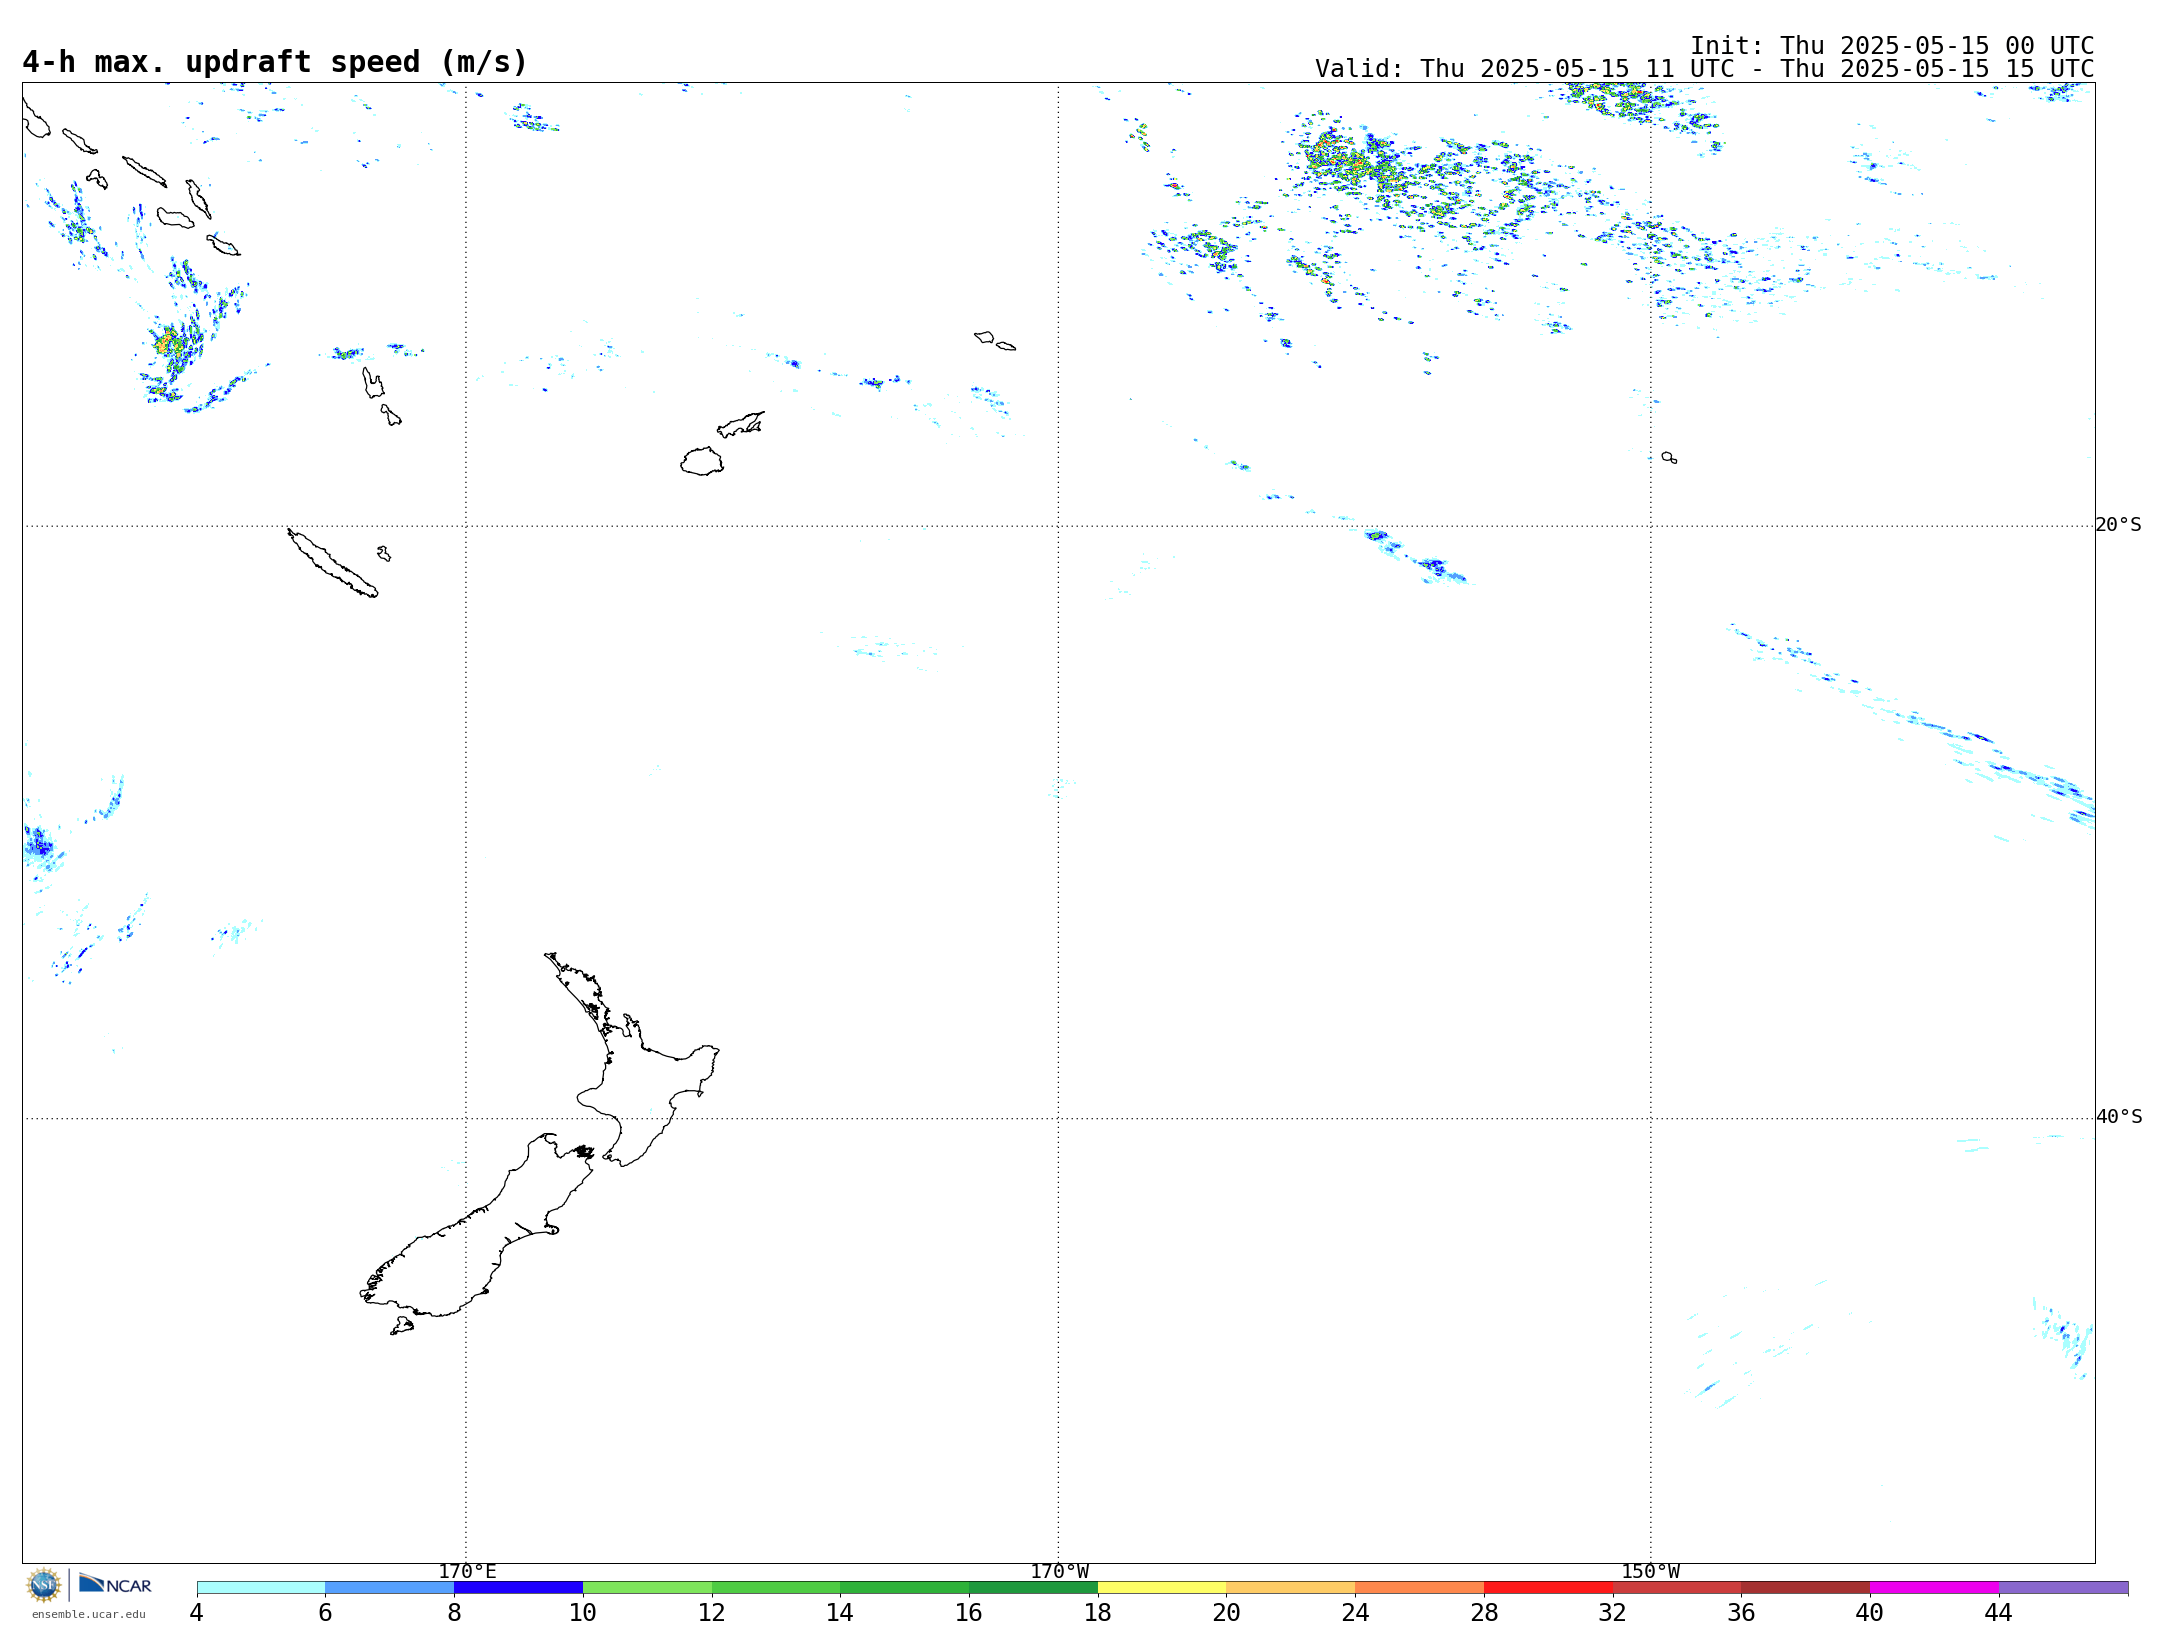
Task: Click the 170°W longitude label
Action: point(1059,1572)
